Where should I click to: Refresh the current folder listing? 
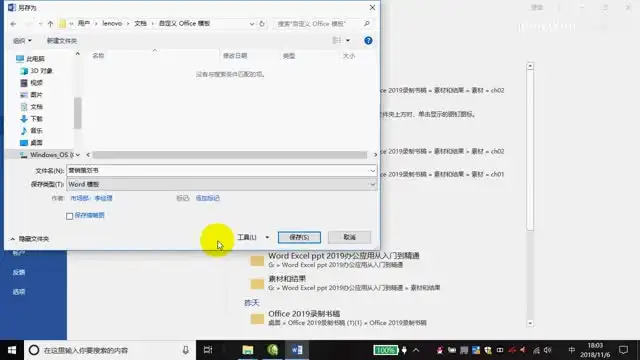click(x=262, y=24)
